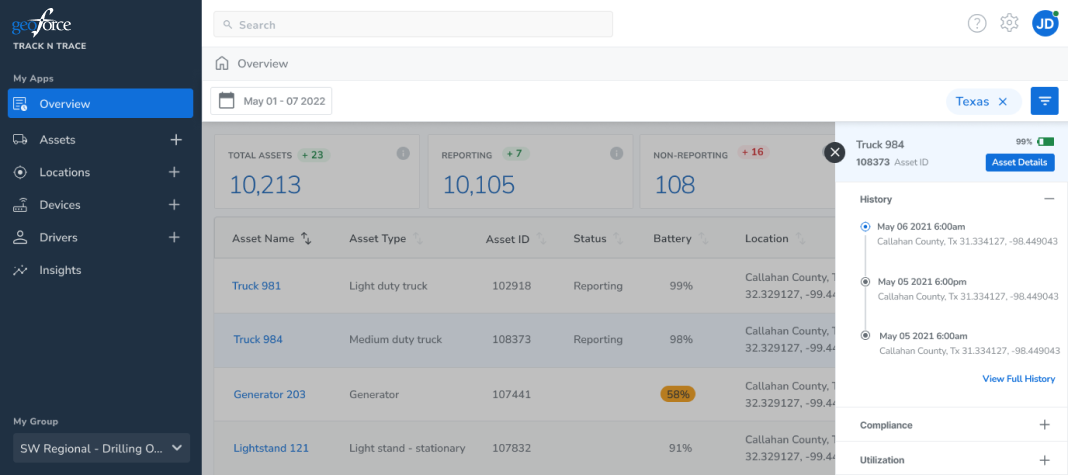Select the May 05 2021 6:00pm history point
Viewport: 1068px width, 476px height.
coord(866,281)
